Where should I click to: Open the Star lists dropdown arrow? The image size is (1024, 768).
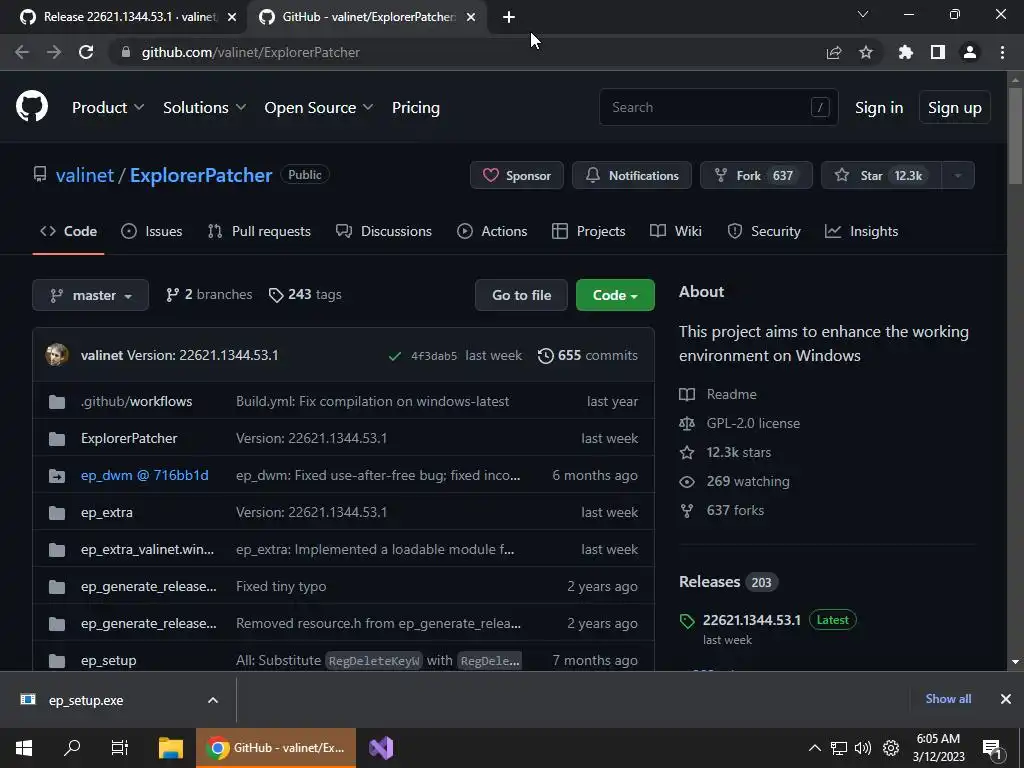[958, 175]
